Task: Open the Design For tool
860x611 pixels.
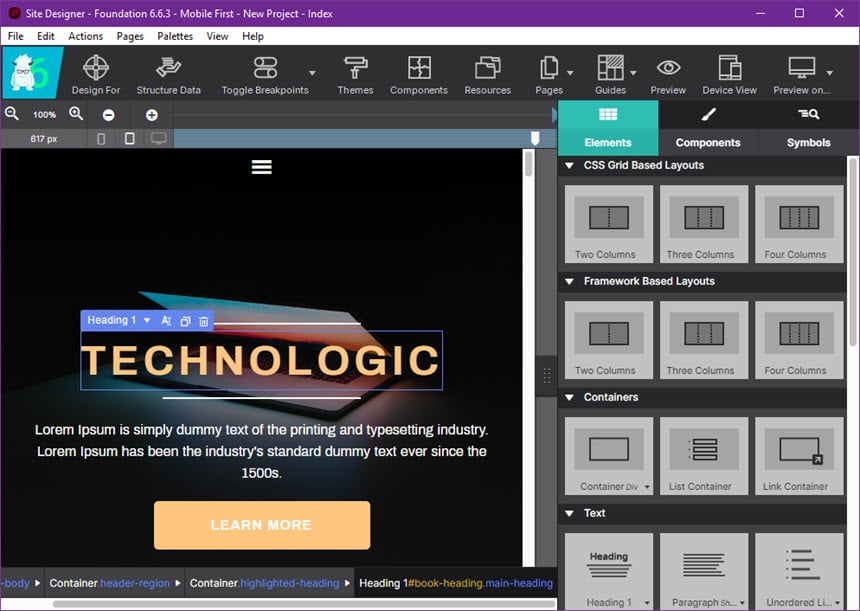Action: coord(95,74)
